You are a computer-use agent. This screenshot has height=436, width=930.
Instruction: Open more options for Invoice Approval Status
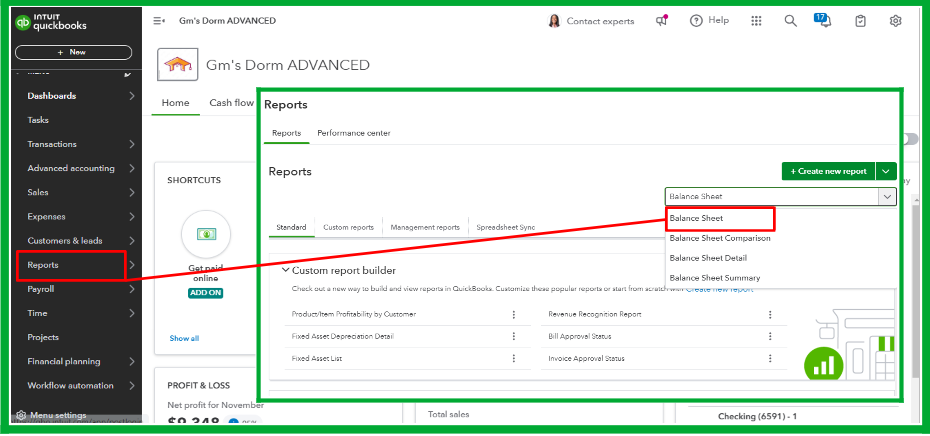(x=770, y=358)
